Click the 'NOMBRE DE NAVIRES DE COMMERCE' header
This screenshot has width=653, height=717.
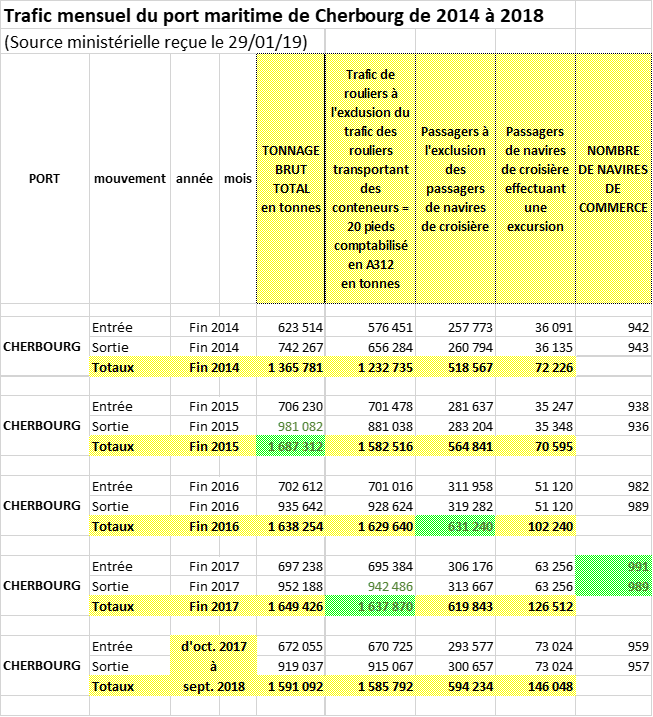[x=613, y=179]
